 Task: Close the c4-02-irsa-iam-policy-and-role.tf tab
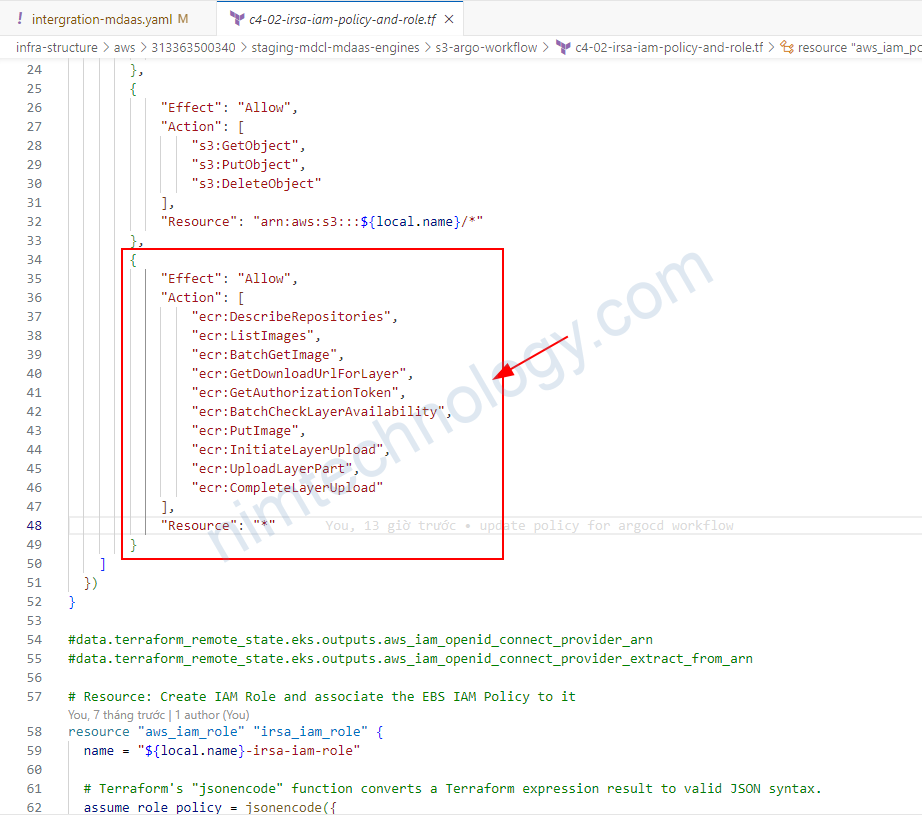(x=448, y=19)
